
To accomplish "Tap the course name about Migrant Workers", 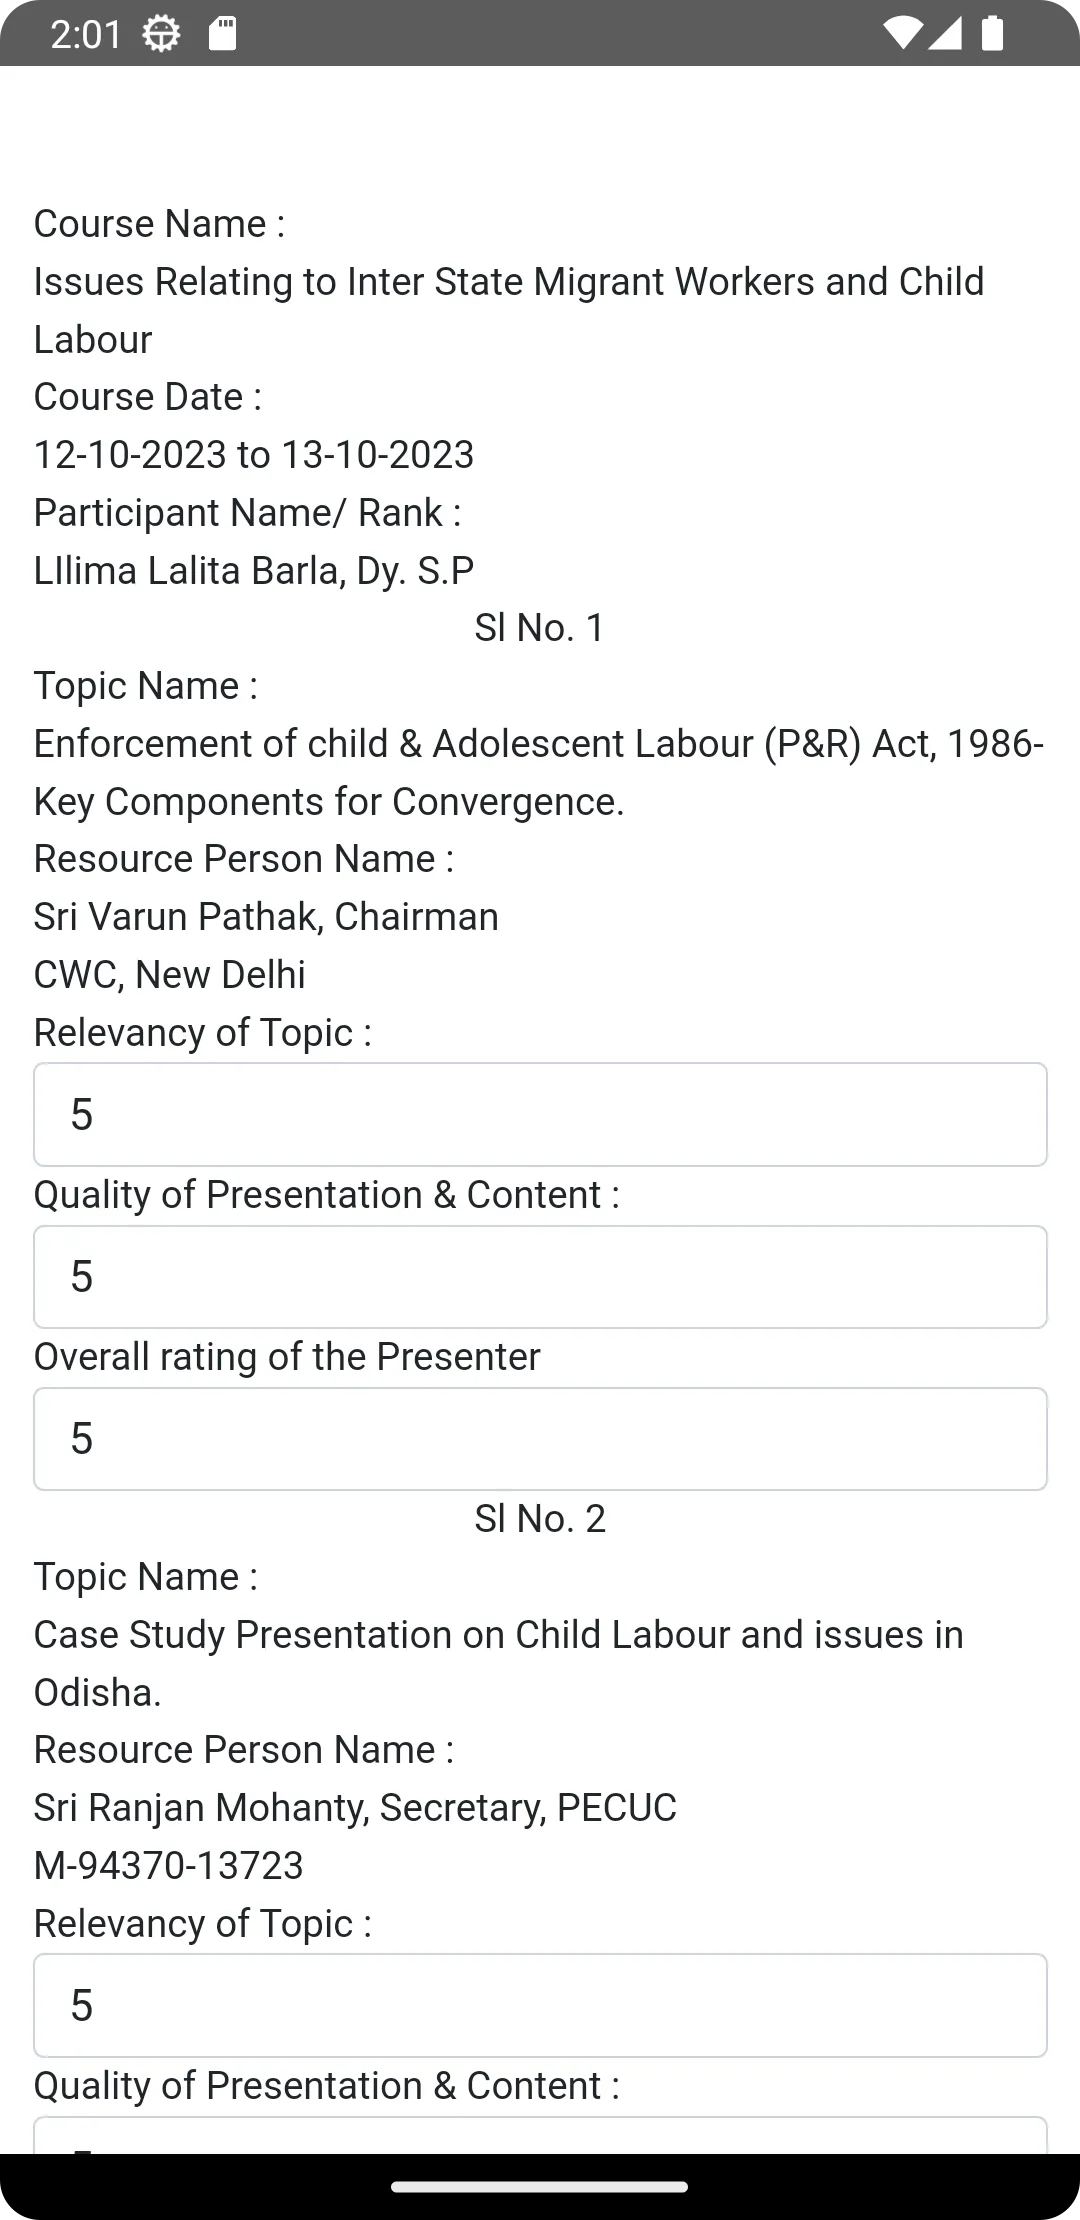I will [x=509, y=311].
